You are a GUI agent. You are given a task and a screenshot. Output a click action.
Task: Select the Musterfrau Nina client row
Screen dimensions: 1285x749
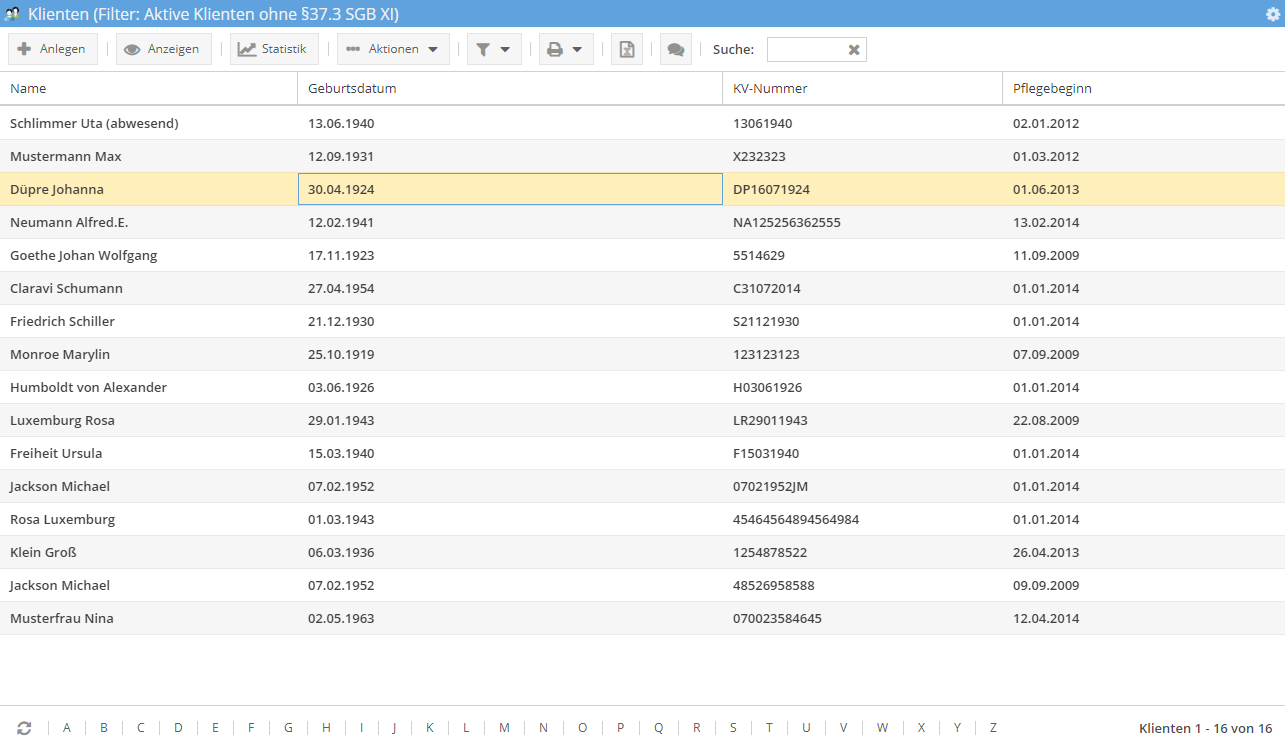click(x=62, y=618)
